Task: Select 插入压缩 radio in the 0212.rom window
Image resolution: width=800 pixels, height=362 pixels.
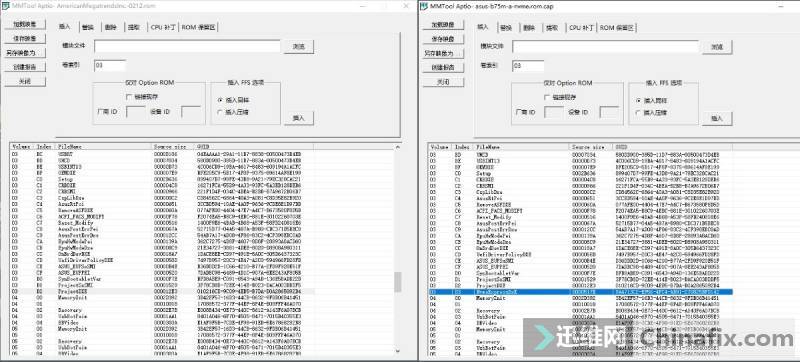Action: click(x=220, y=112)
